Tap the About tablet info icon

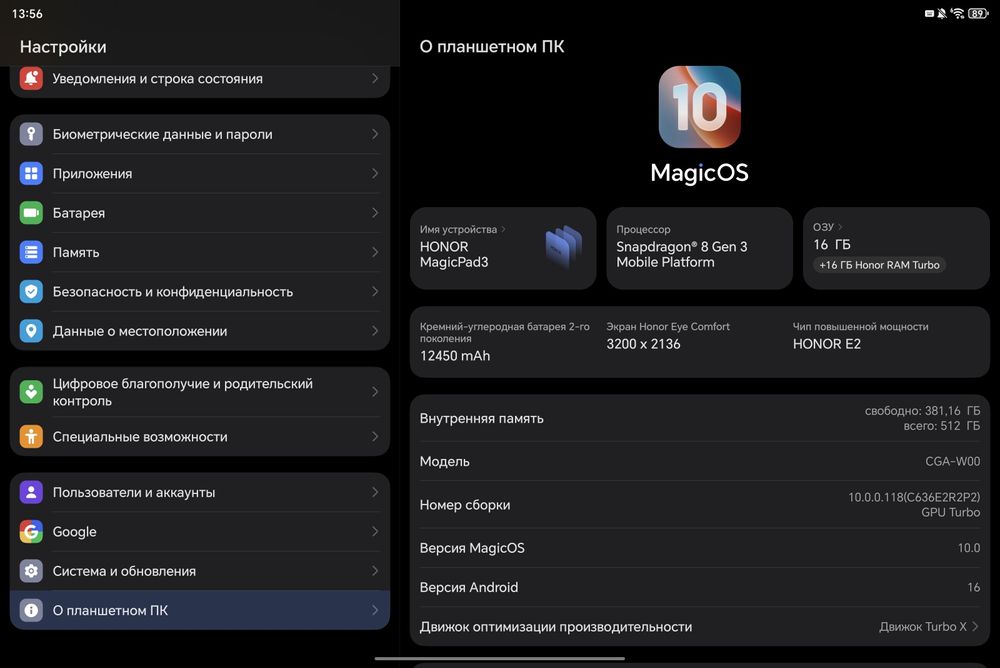point(31,611)
